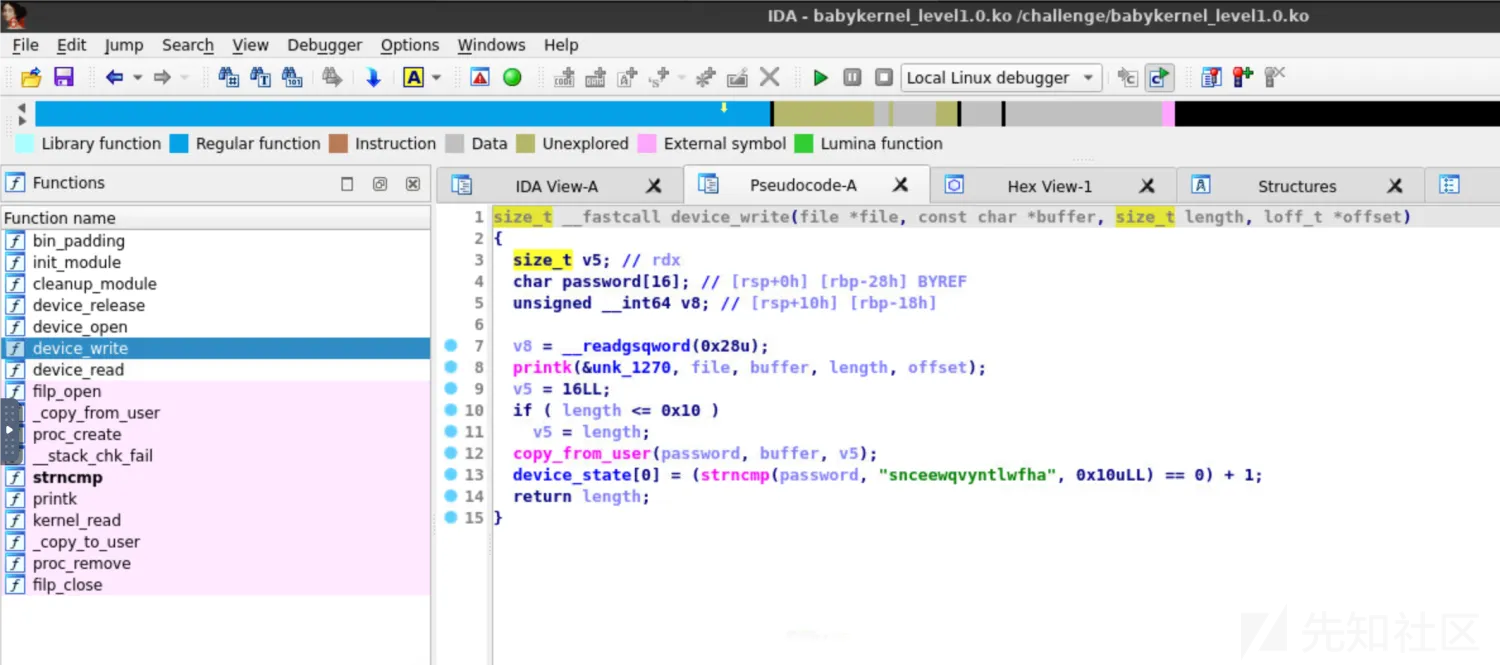Click the convert to code icon
The width and height of the screenshot is (1500, 665).
point(564,77)
